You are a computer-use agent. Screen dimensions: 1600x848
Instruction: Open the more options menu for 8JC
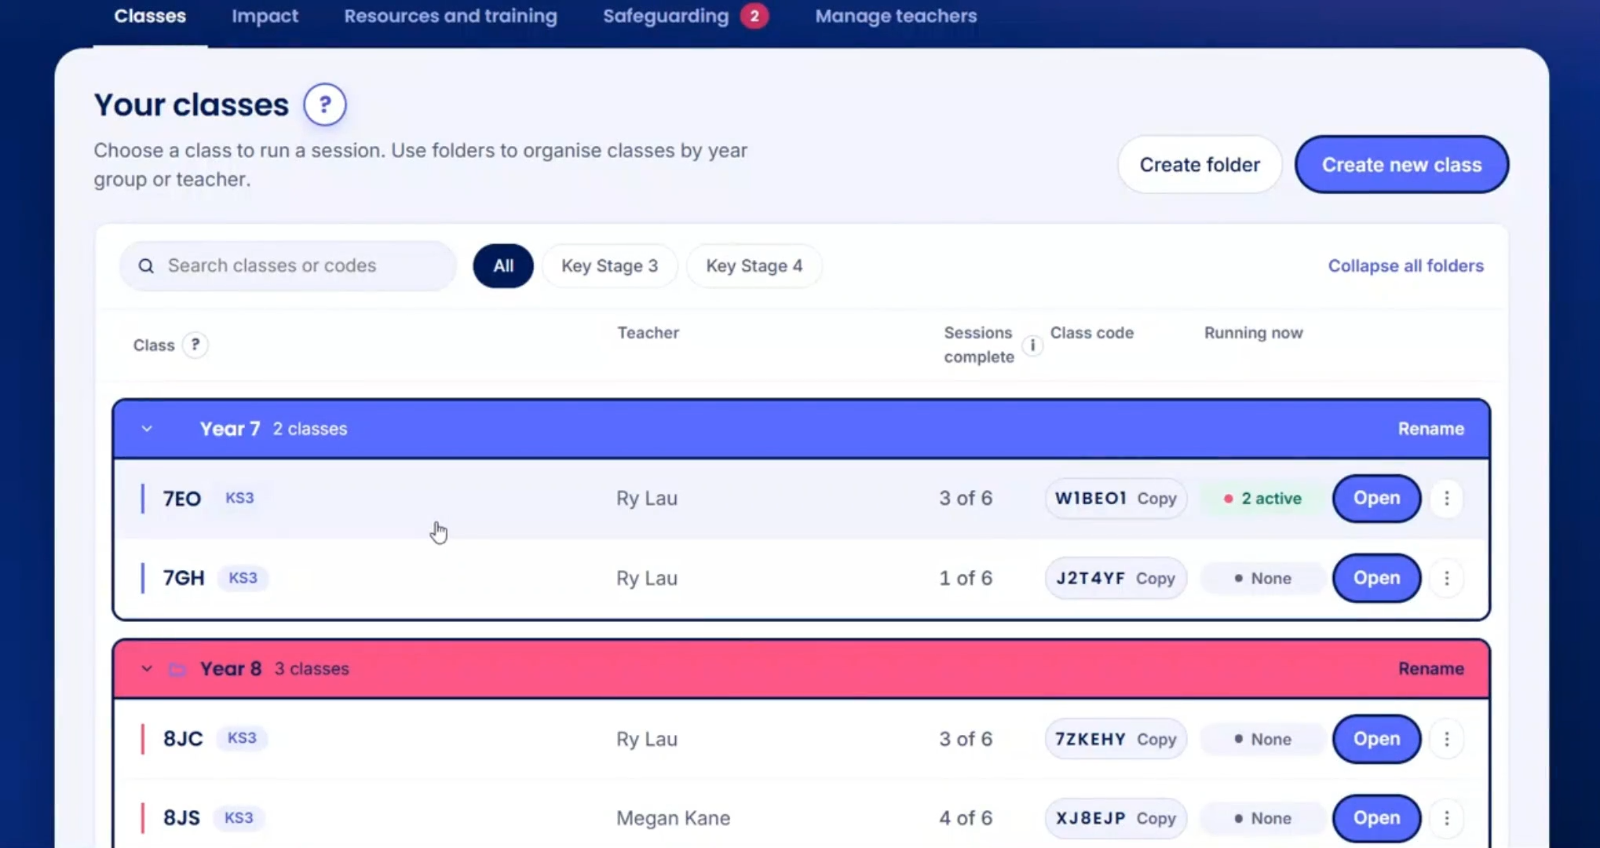click(1446, 739)
